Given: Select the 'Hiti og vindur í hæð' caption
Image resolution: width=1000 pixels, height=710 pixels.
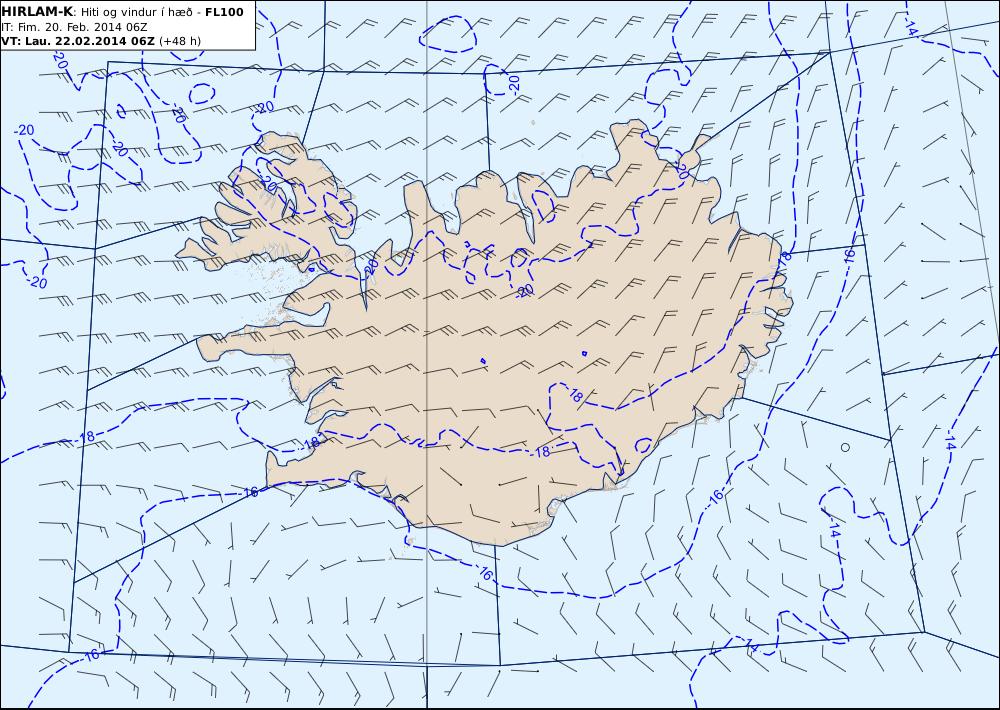Looking at the screenshot, I should point(138,12).
